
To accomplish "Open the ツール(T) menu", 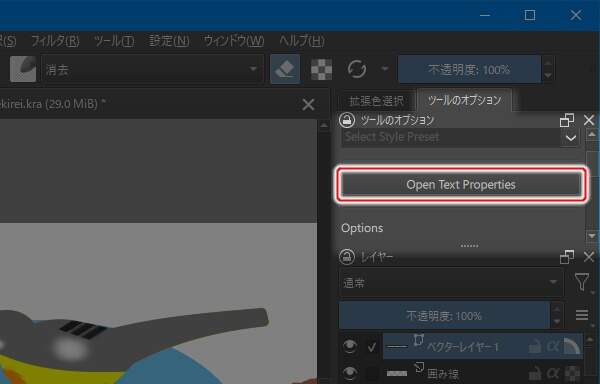I will (114, 41).
